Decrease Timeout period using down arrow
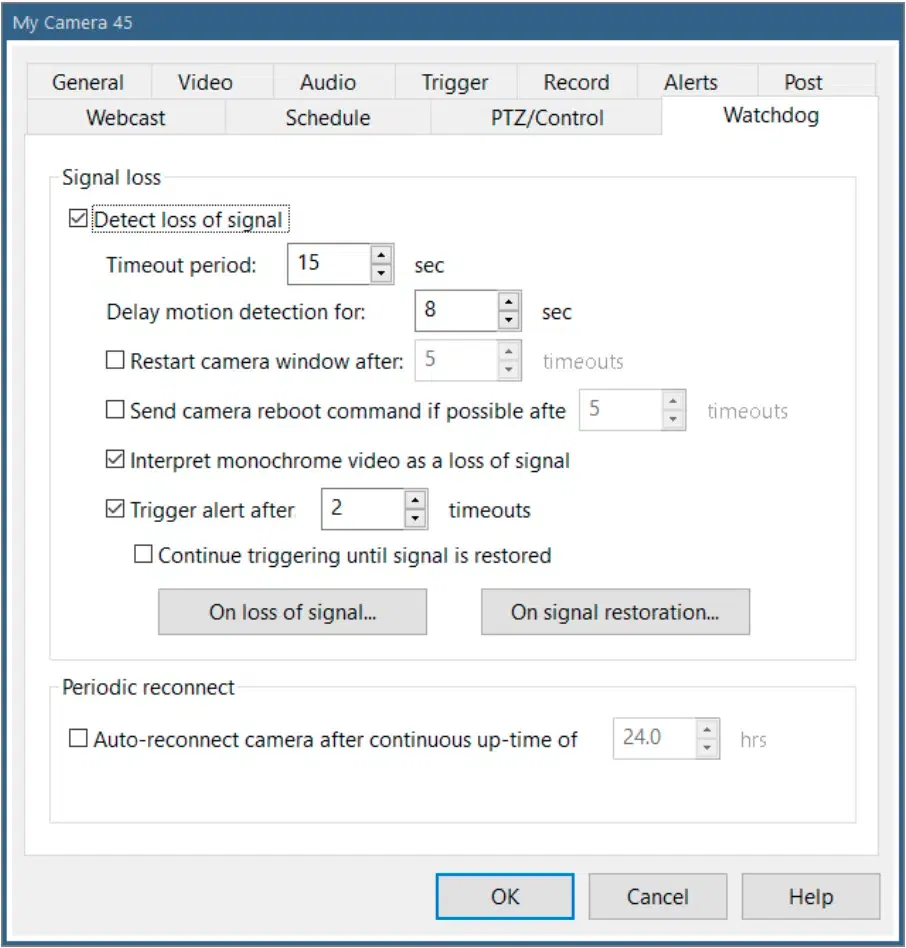Screen dimensions: 906x948 coord(381,273)
